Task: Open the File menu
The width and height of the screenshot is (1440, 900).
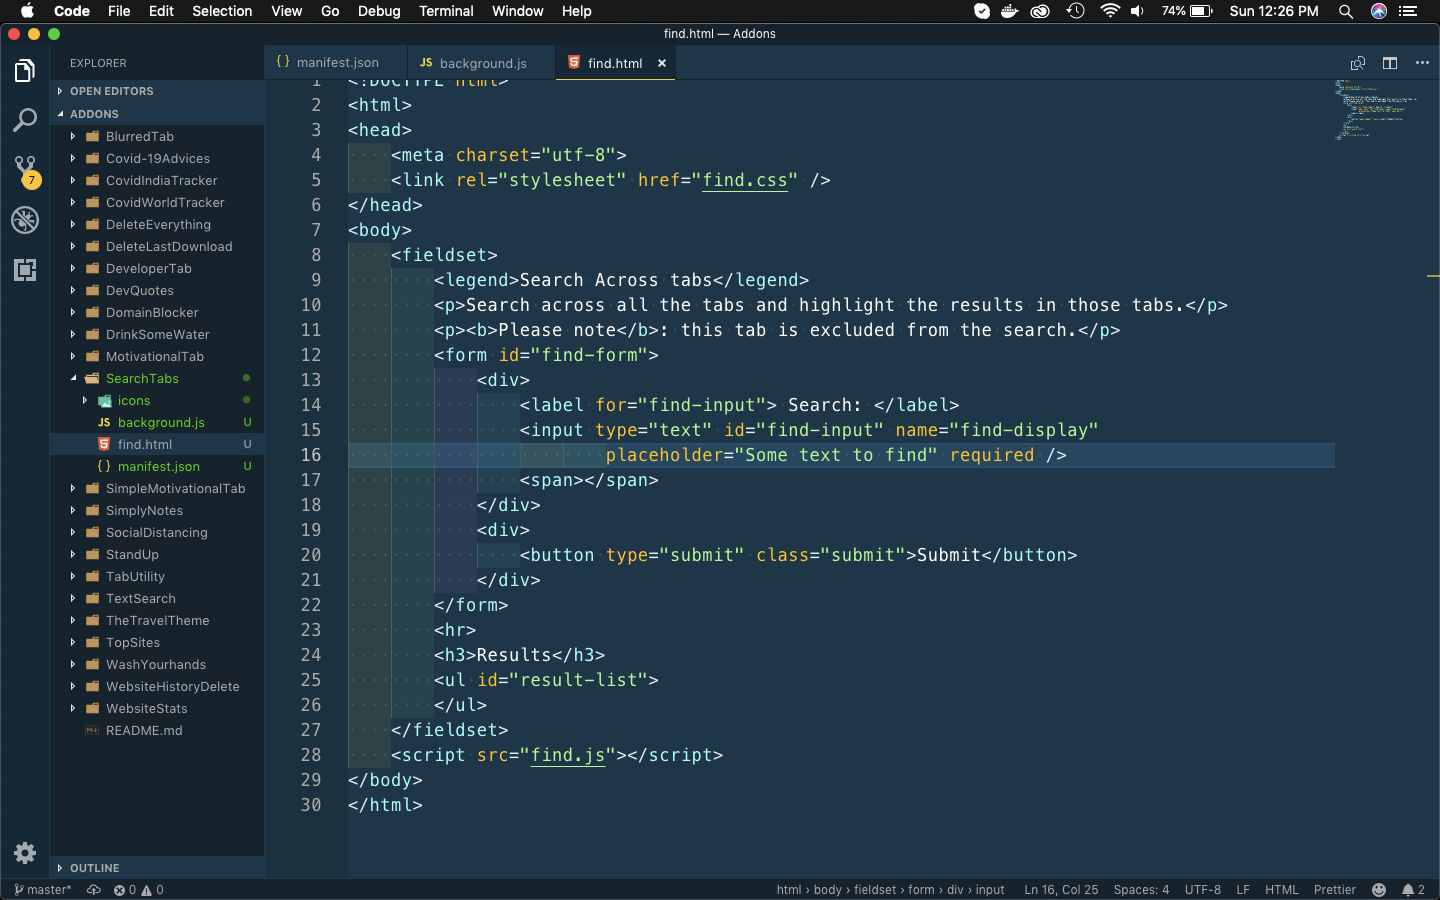Action: coord(119,11)
